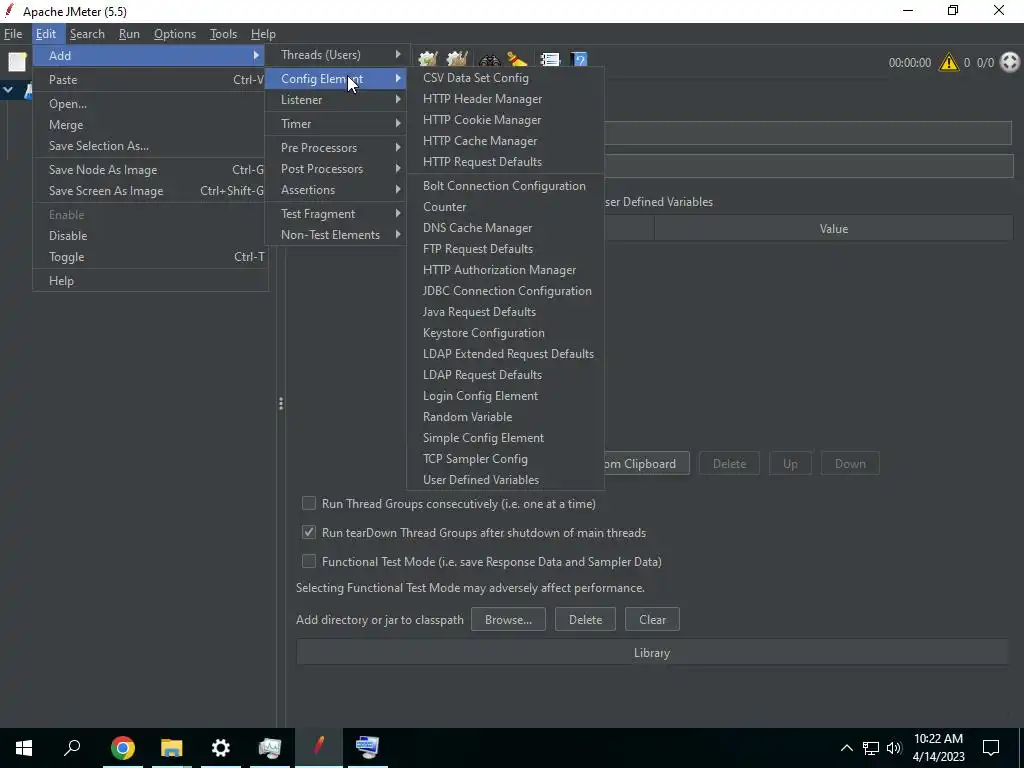Select JDBC Connection Configuration
Image resolution: width=1024 pixels, height=768 pixels.
pyautogui.click(x=505, y=291)
